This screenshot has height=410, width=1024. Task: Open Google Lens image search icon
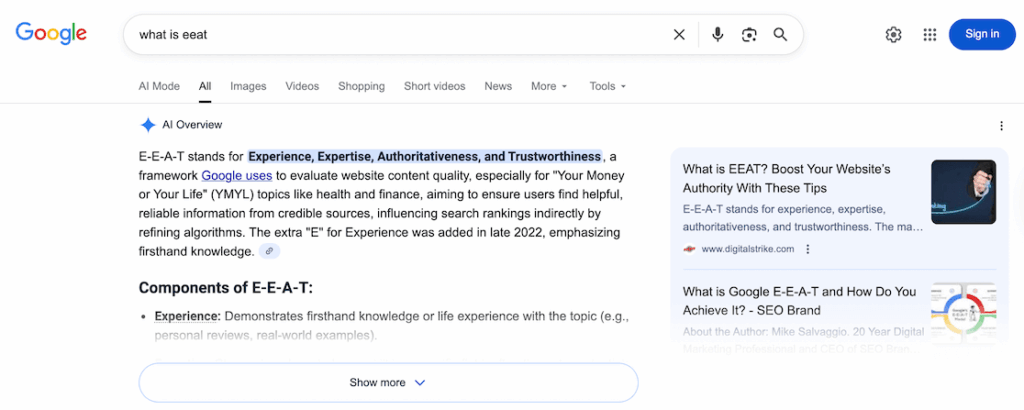(748, 35)
